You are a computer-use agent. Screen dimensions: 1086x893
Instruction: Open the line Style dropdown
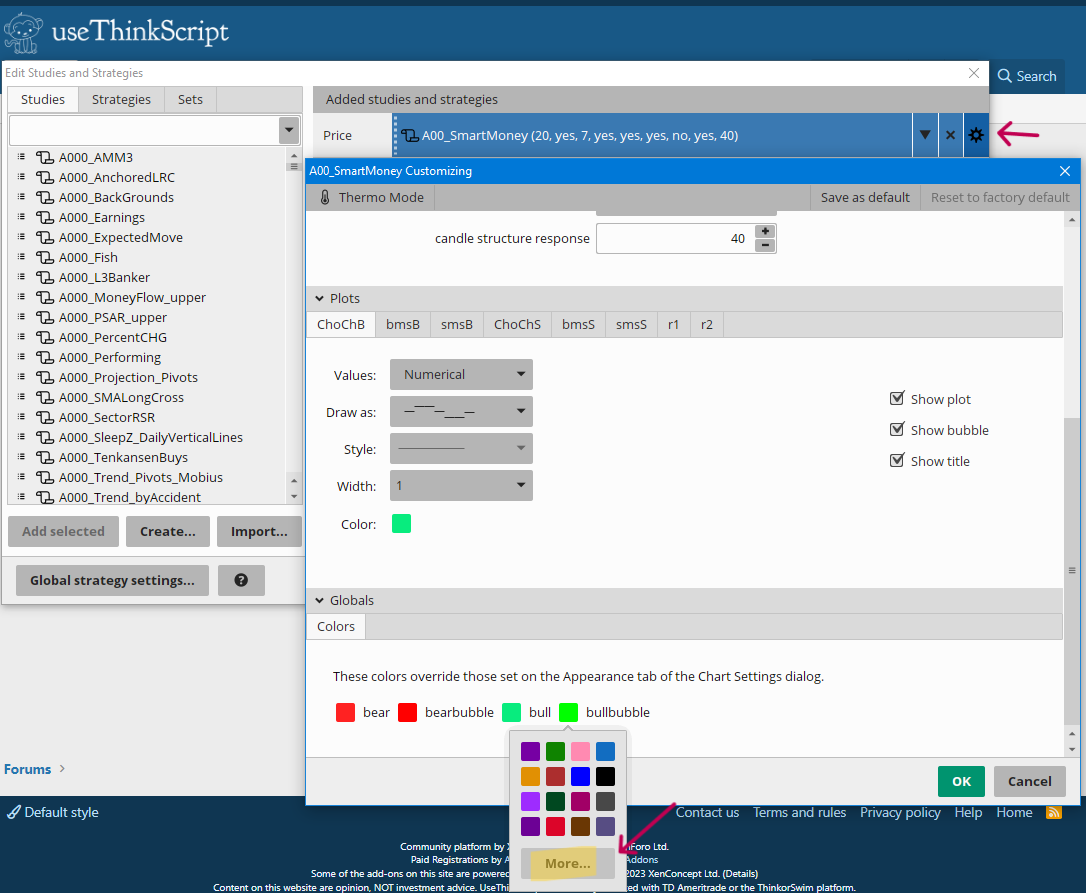coord(461,448)
